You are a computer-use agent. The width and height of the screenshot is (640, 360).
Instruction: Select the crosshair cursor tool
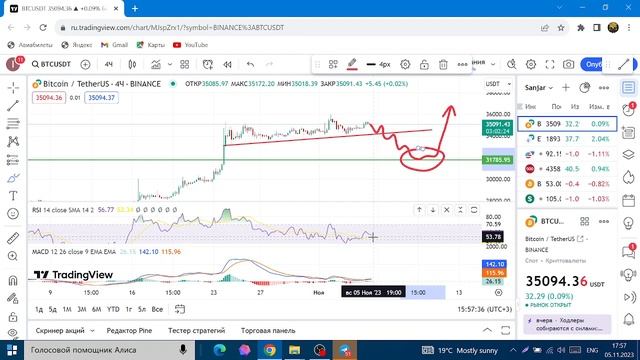[13, 88]
